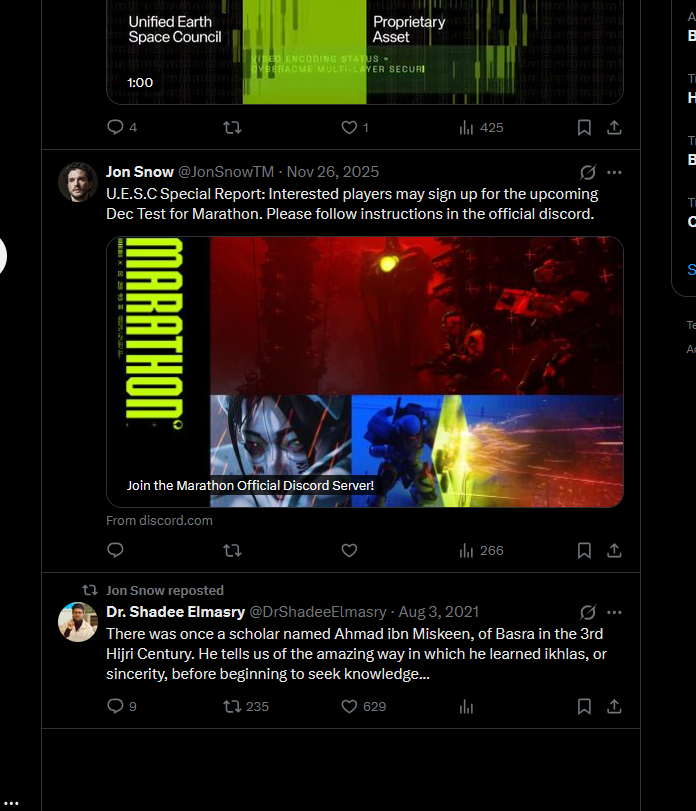Open Grok icon on Dr. Shadee Elmasry's post

point(588,612)
